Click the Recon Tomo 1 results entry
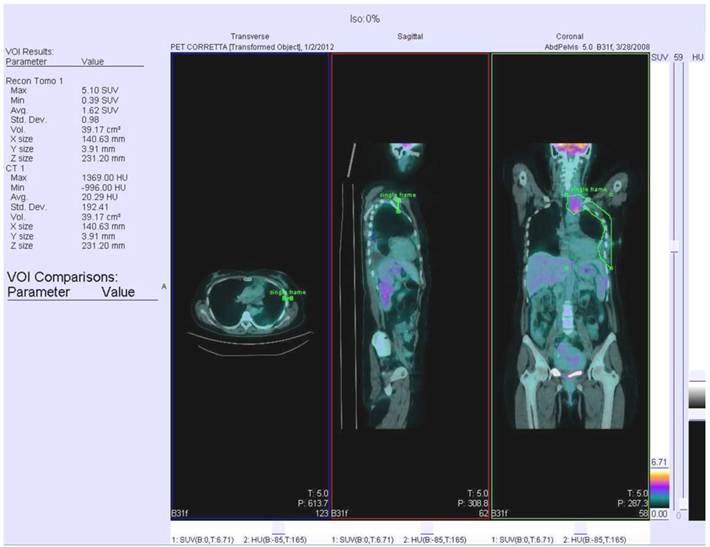The width and height of the screenshot is (710, 547). [x=35, y=78]
